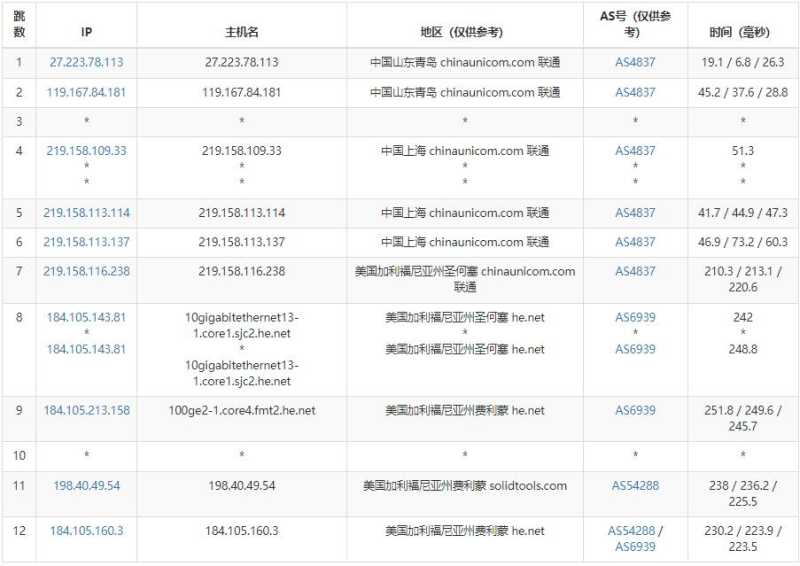
Task: Open the AS54288 link in hop 12 row
Action: click(x=631, y=531)
